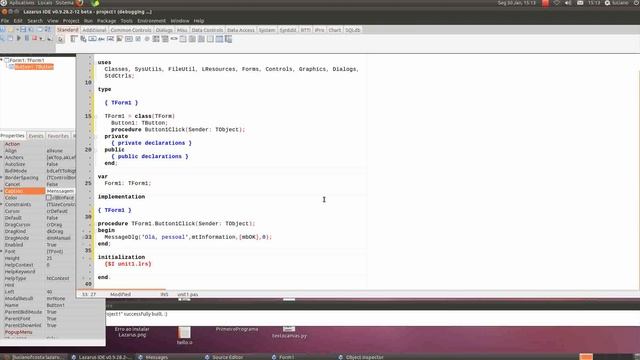
Task: Open the Environment menu
Action: [x=151, y=20]
